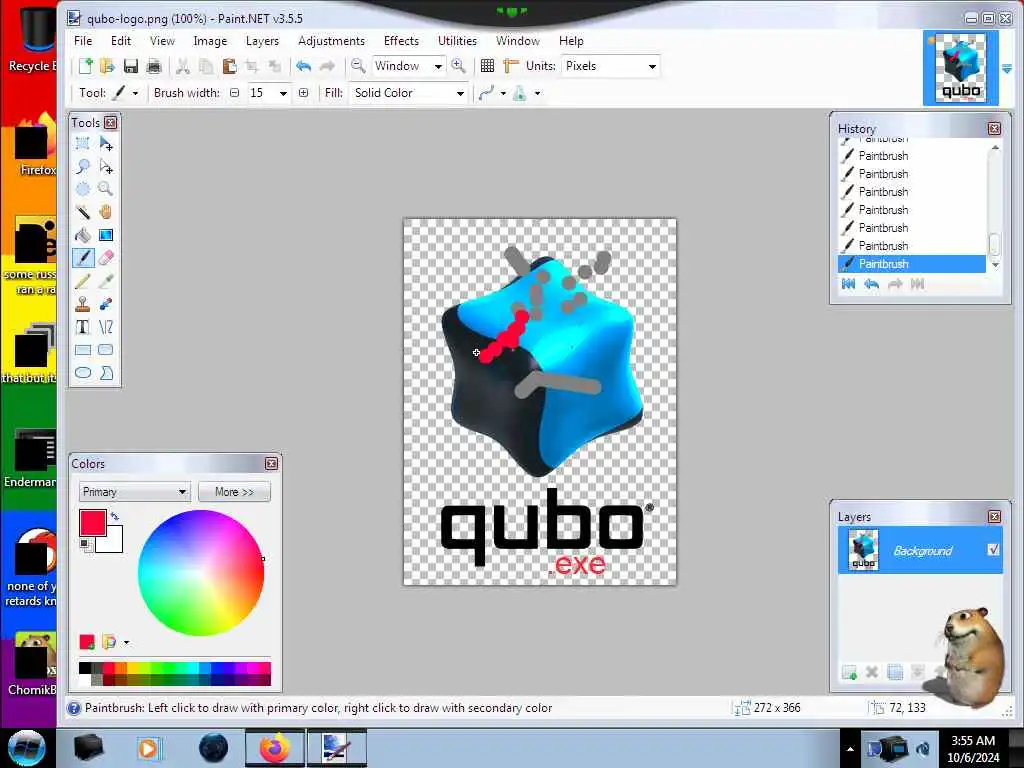This screenshot has width=1024, height=768.
Task: Select the Line/Curve tool
Action: coord(106,327)
